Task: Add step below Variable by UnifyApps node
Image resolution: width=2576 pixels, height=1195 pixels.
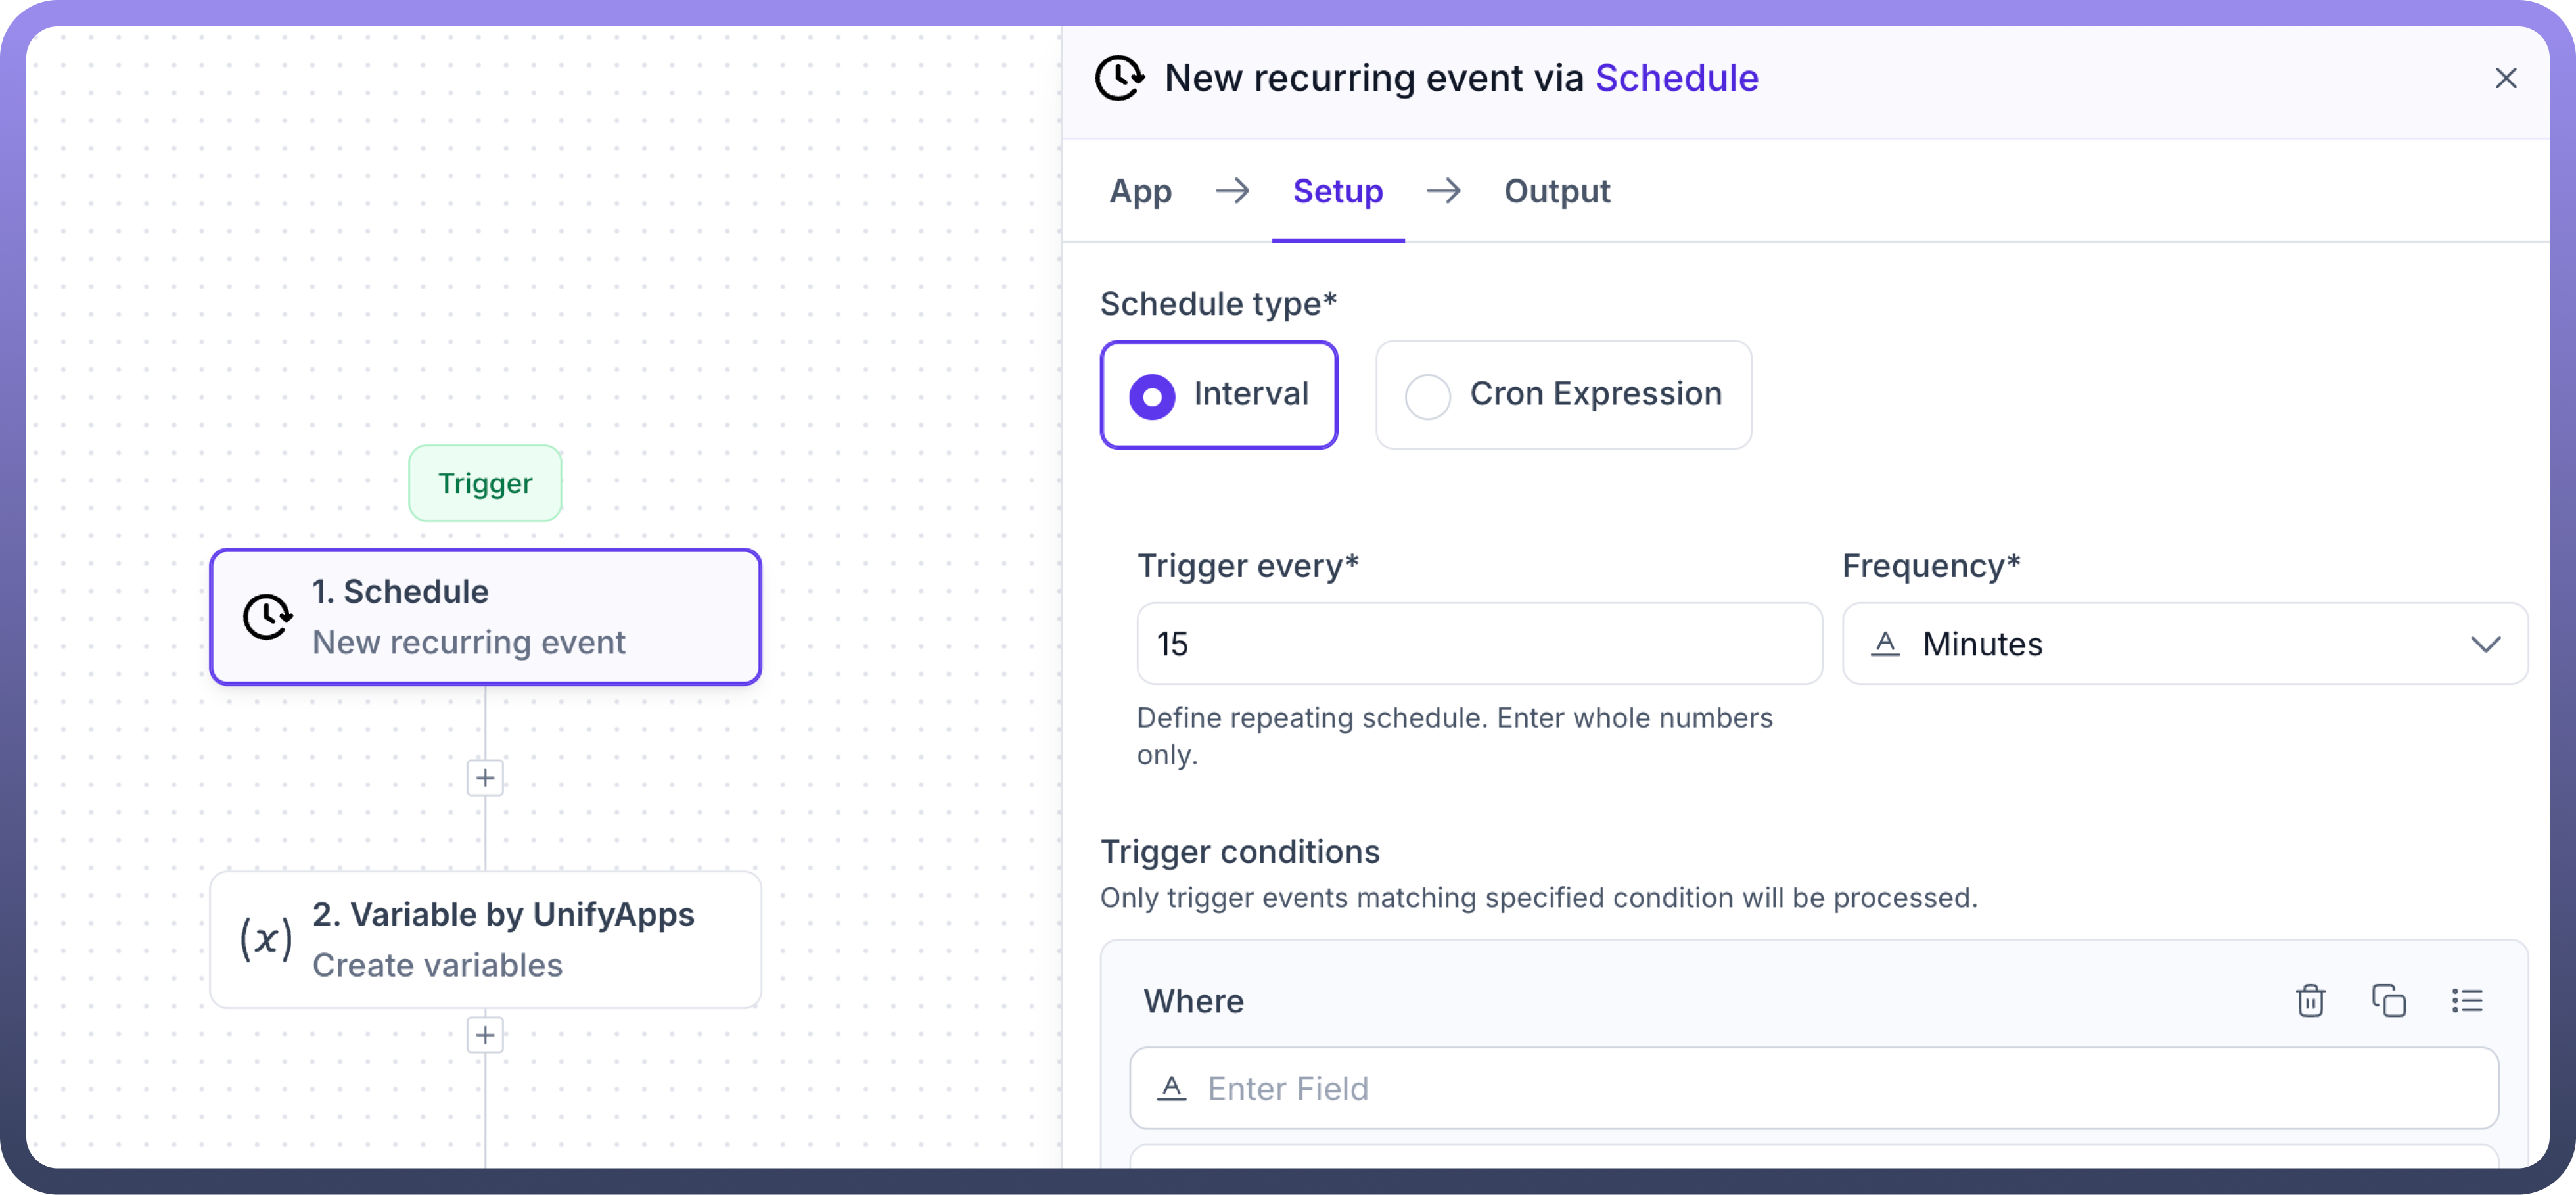Action: [x=485, y=1035]
